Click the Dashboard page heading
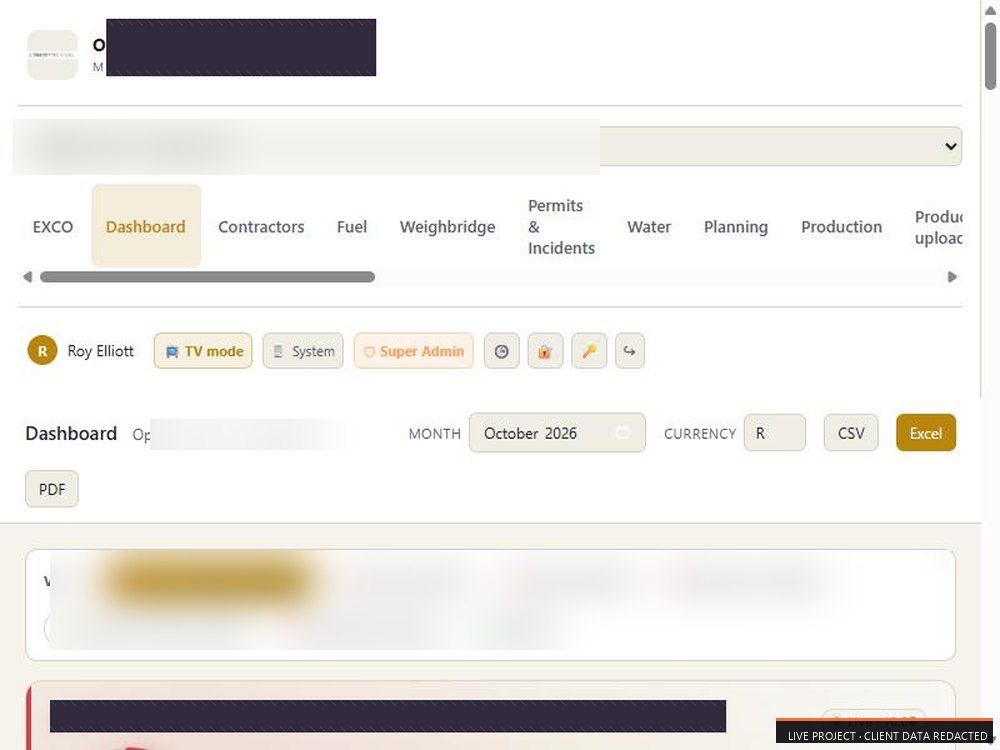This screenshot has height=750, width=1000. (71, 434)
